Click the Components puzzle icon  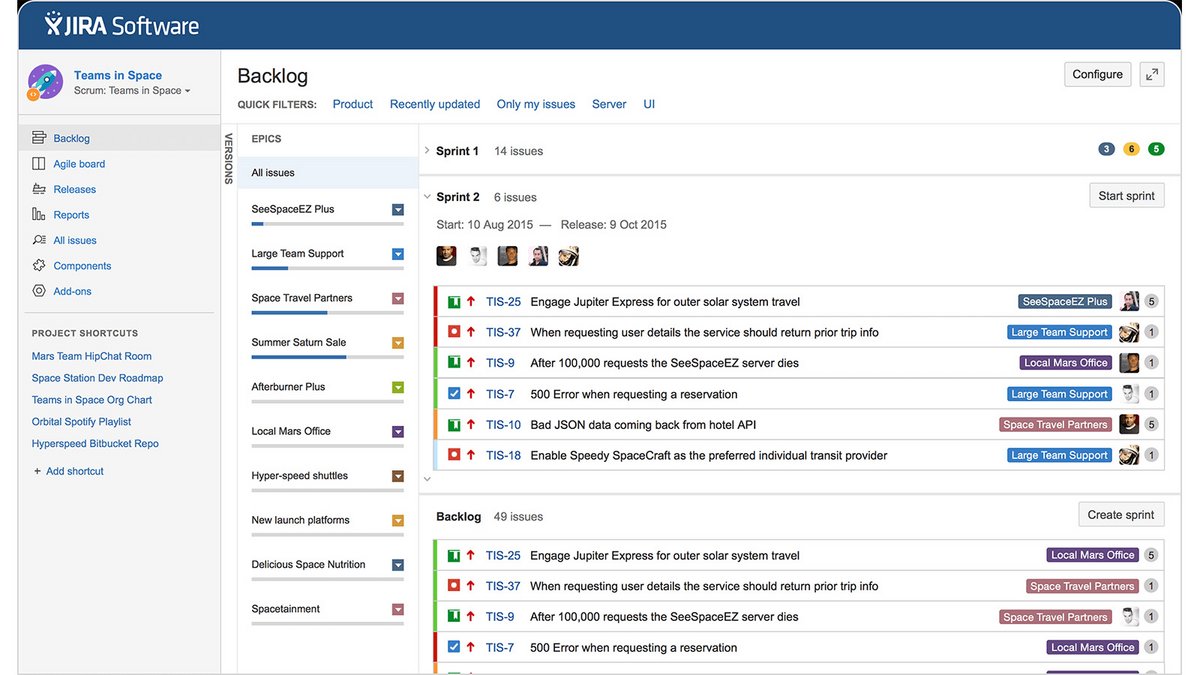pos(39,266)
